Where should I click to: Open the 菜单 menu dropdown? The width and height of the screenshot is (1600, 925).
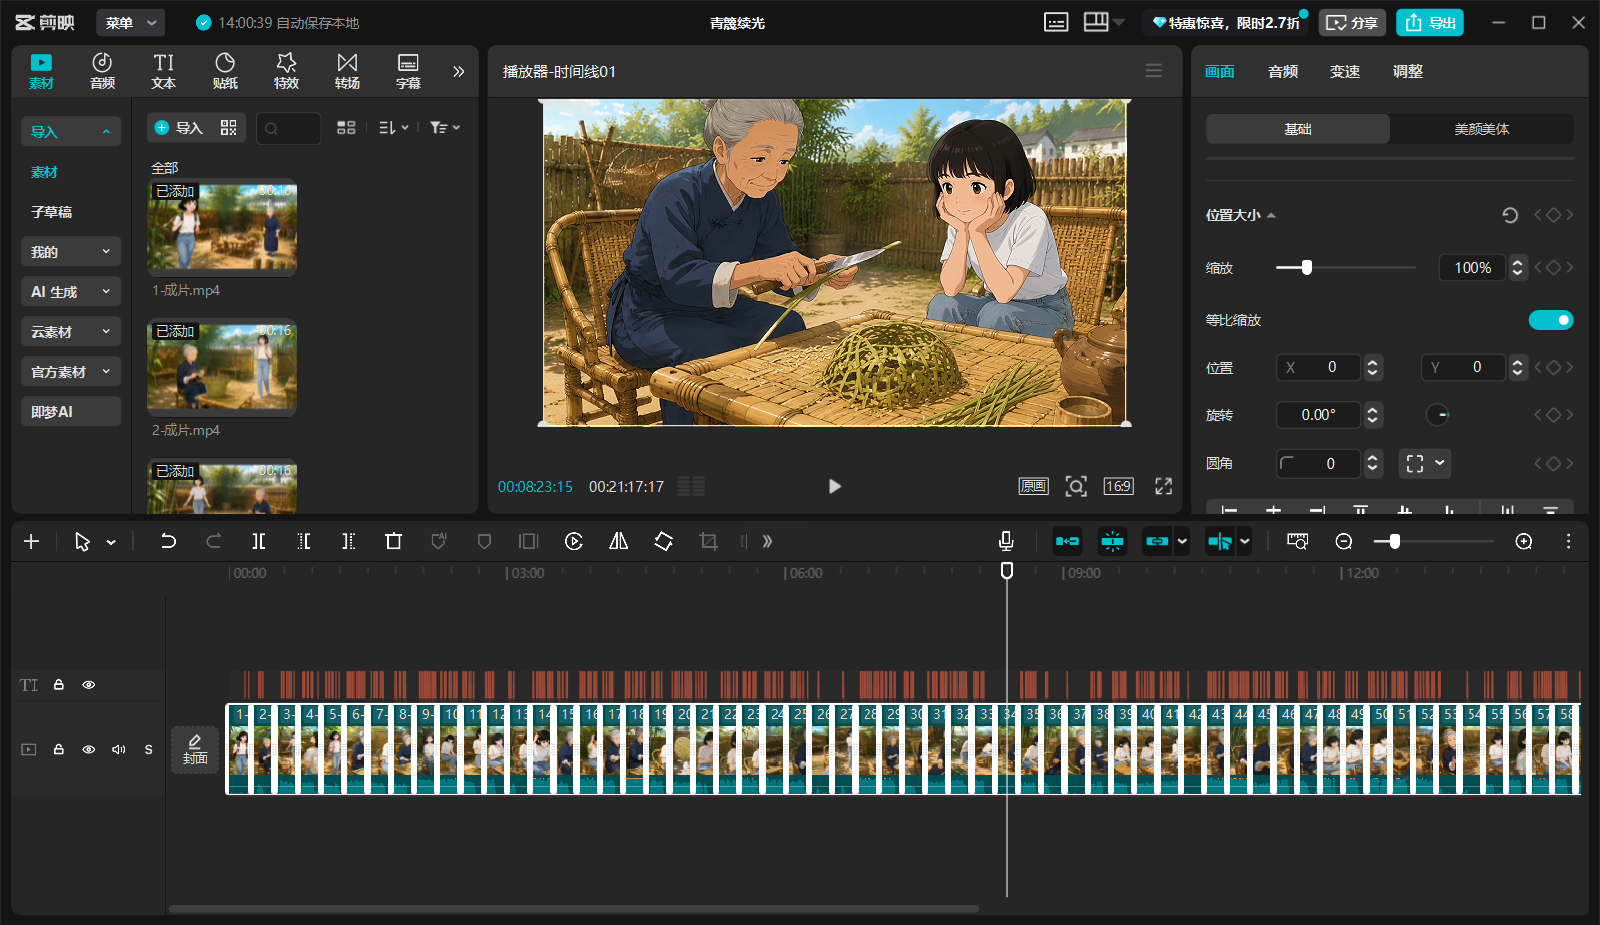[131, 22]
